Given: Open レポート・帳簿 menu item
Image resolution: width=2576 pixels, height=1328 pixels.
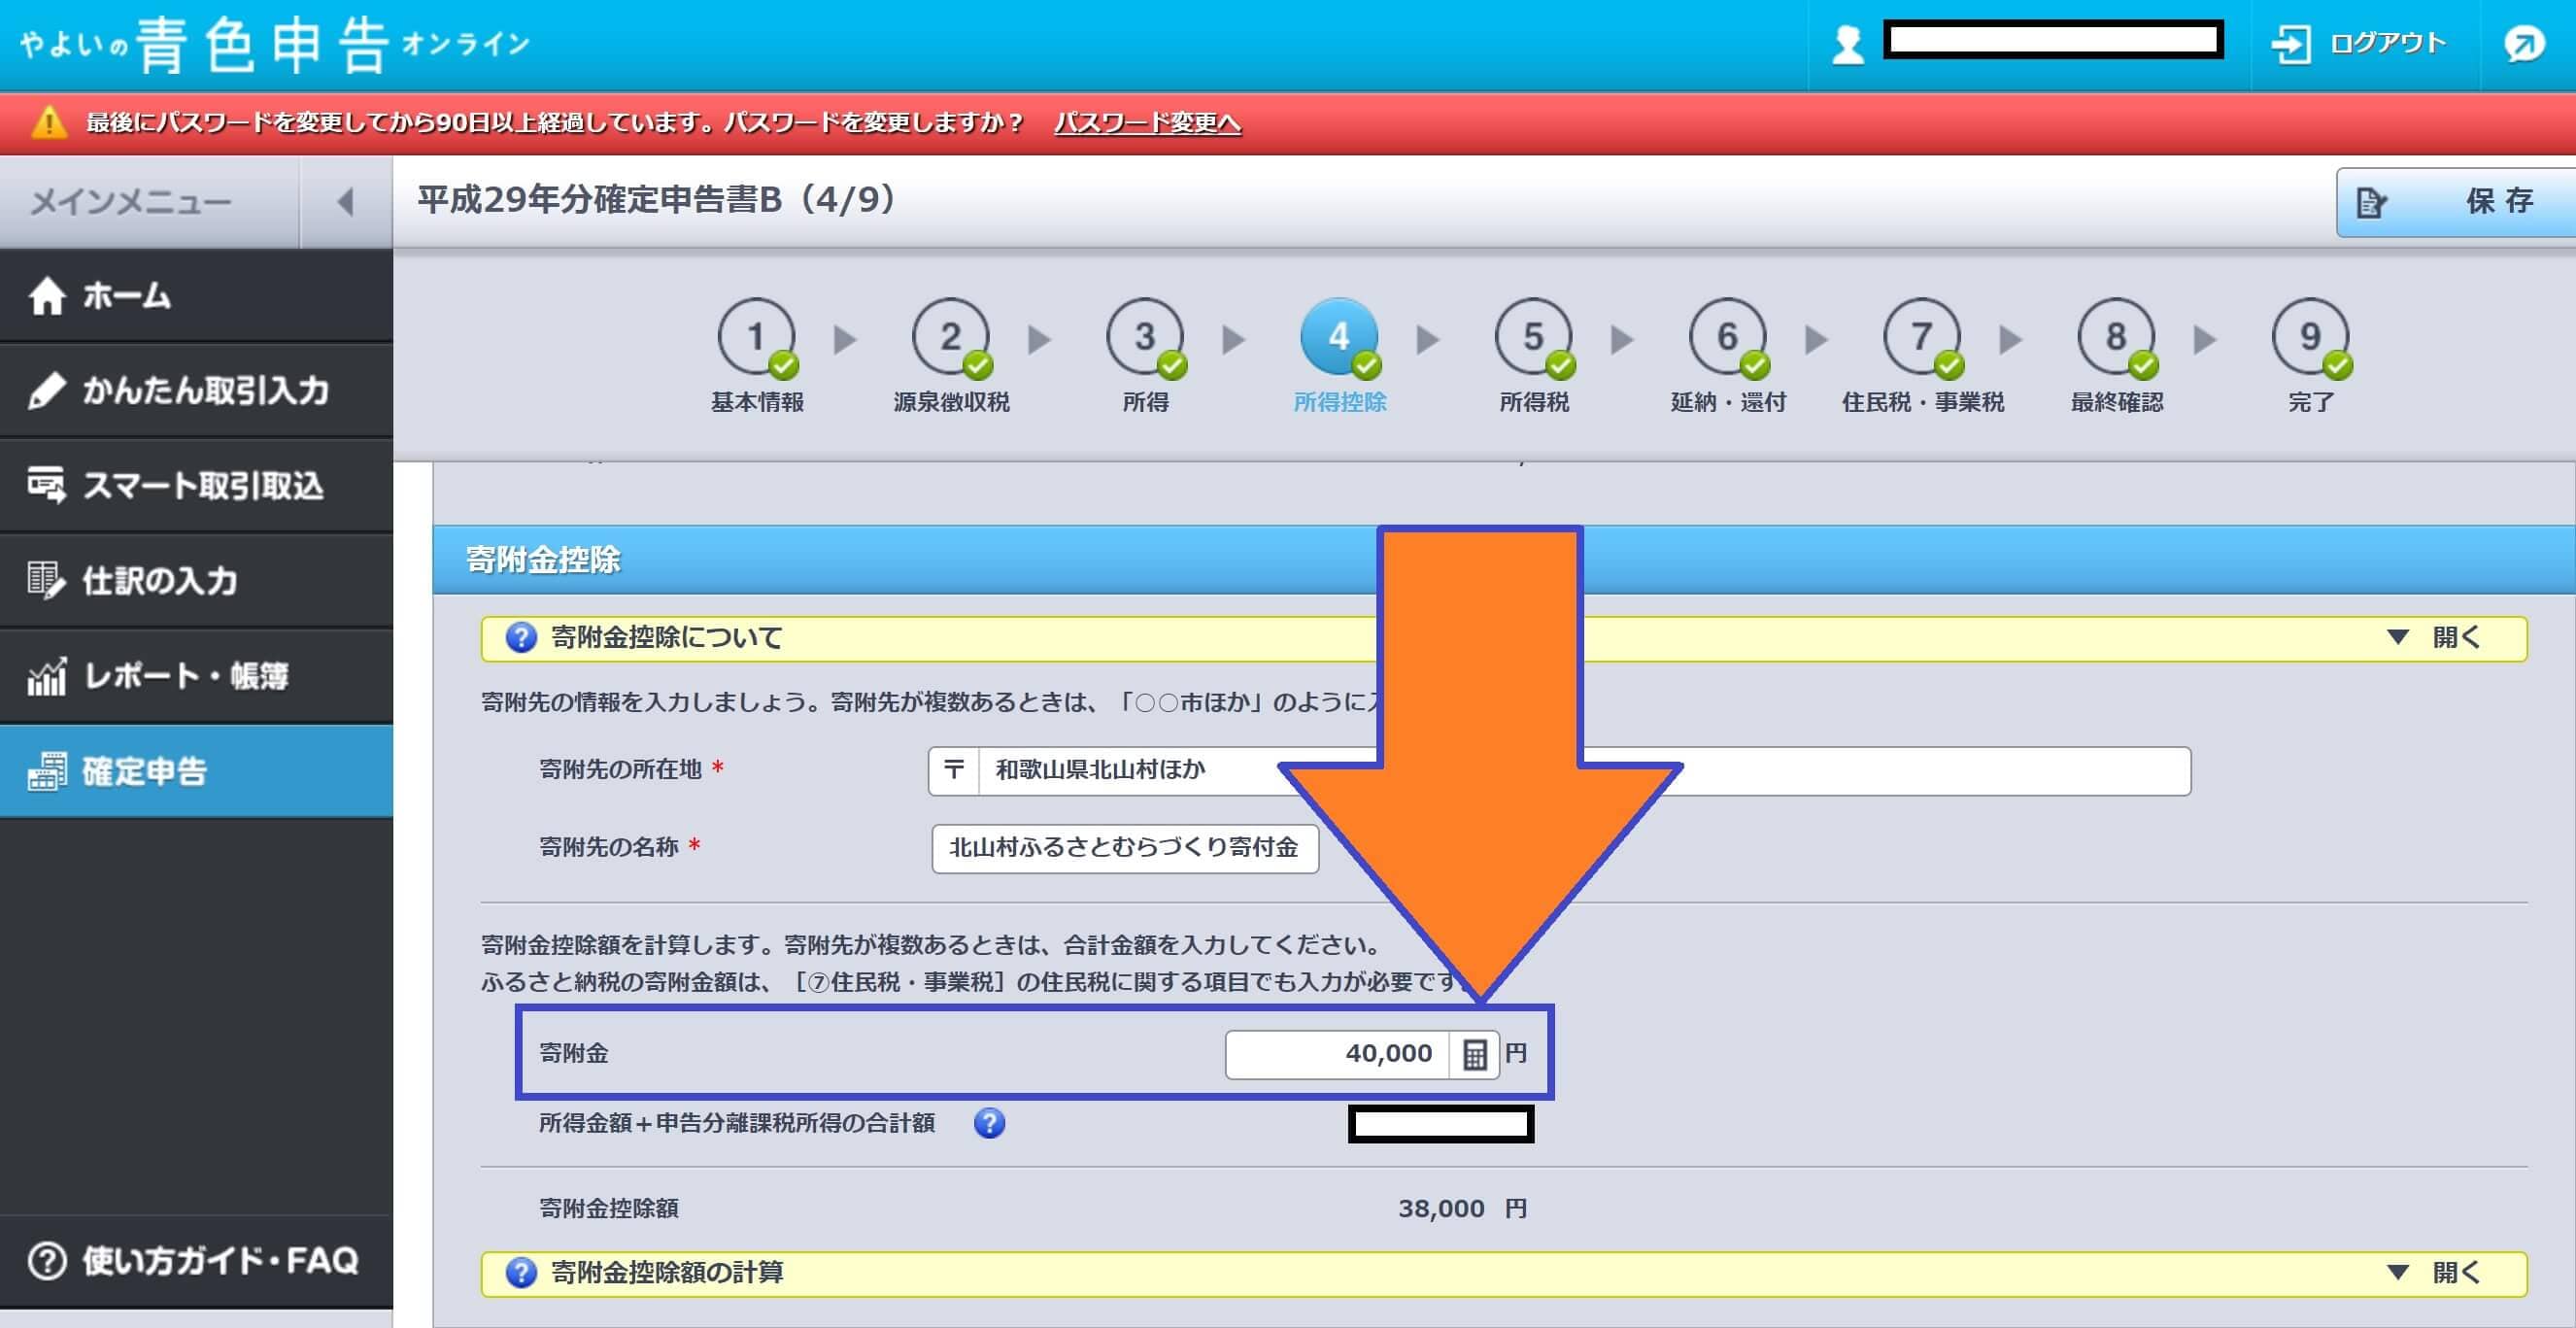Looking at the screenshot, I should [x=196, y=676].
